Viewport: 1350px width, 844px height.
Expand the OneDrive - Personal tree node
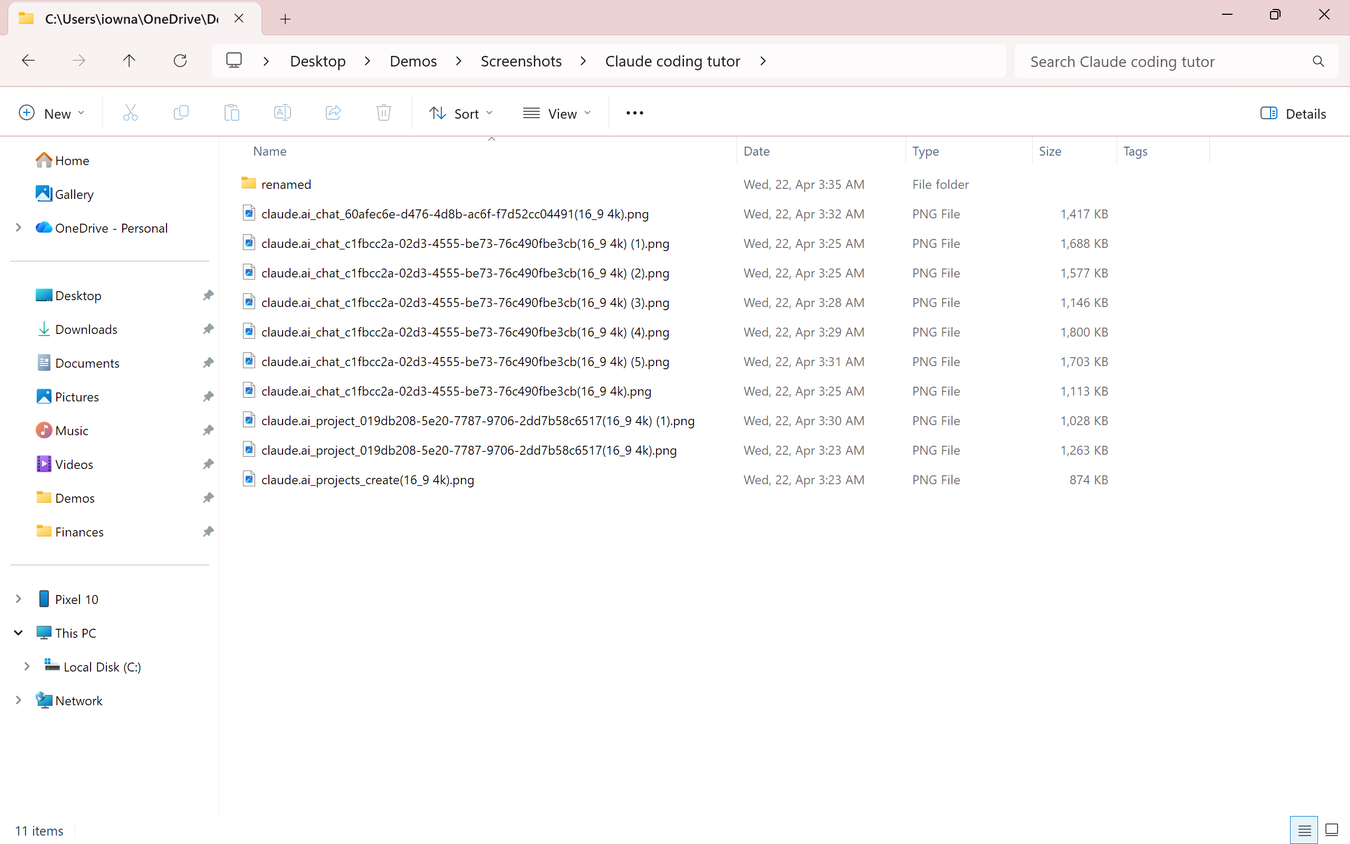click(18, 228)
